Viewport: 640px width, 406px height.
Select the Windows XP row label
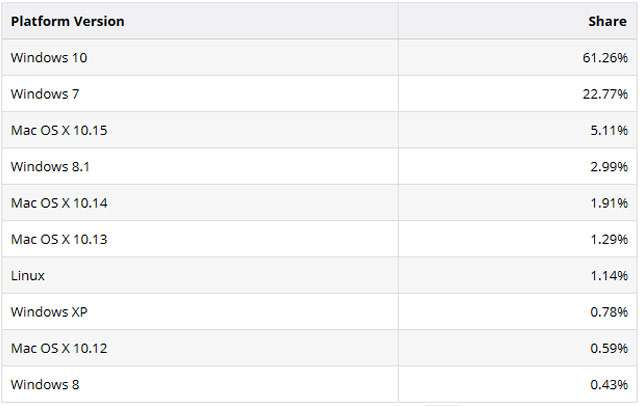coord(46,312)
